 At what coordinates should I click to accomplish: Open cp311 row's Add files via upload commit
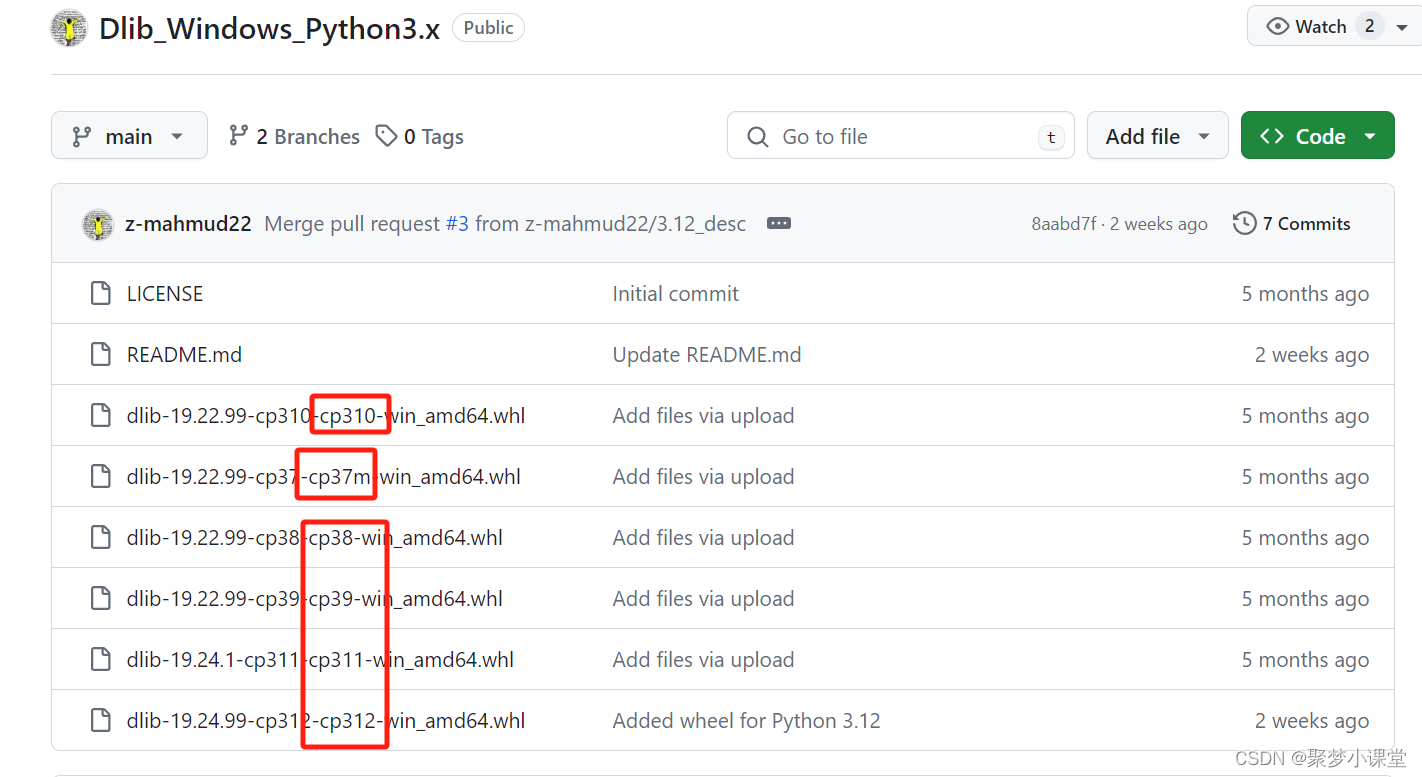704,659
